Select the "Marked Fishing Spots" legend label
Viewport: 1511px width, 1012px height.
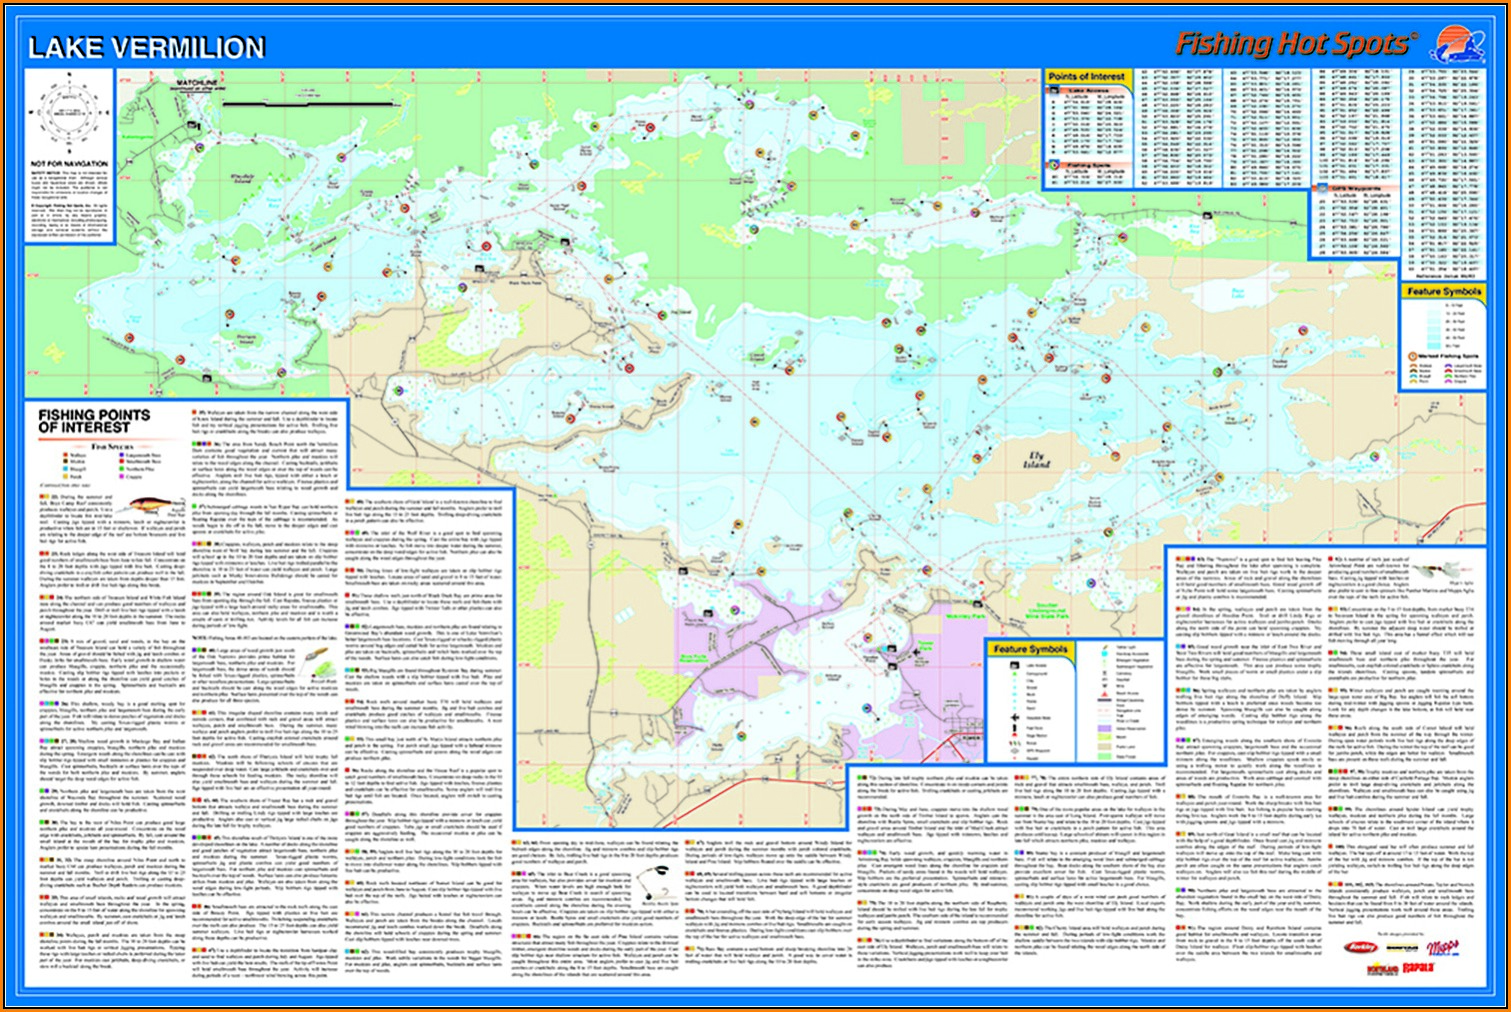[x=1450, y=355]
